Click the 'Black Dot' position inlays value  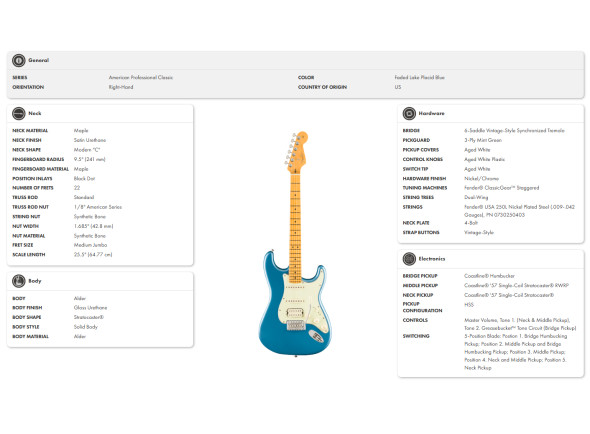click(x=84, y=178)
